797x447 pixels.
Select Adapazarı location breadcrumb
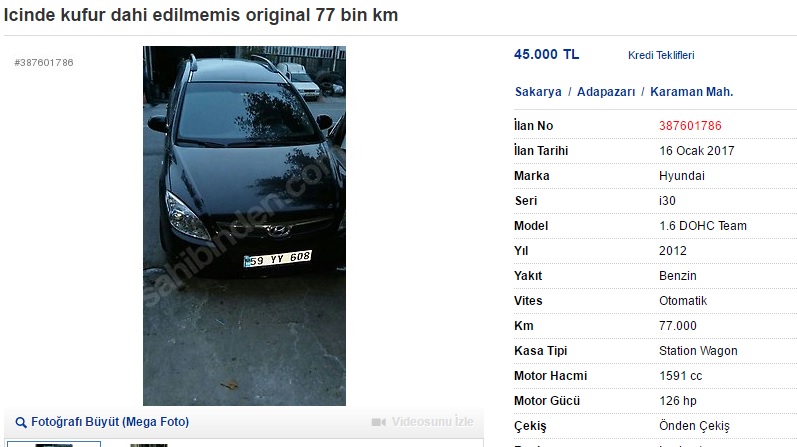pyautogui.click(x=606, y=92)
